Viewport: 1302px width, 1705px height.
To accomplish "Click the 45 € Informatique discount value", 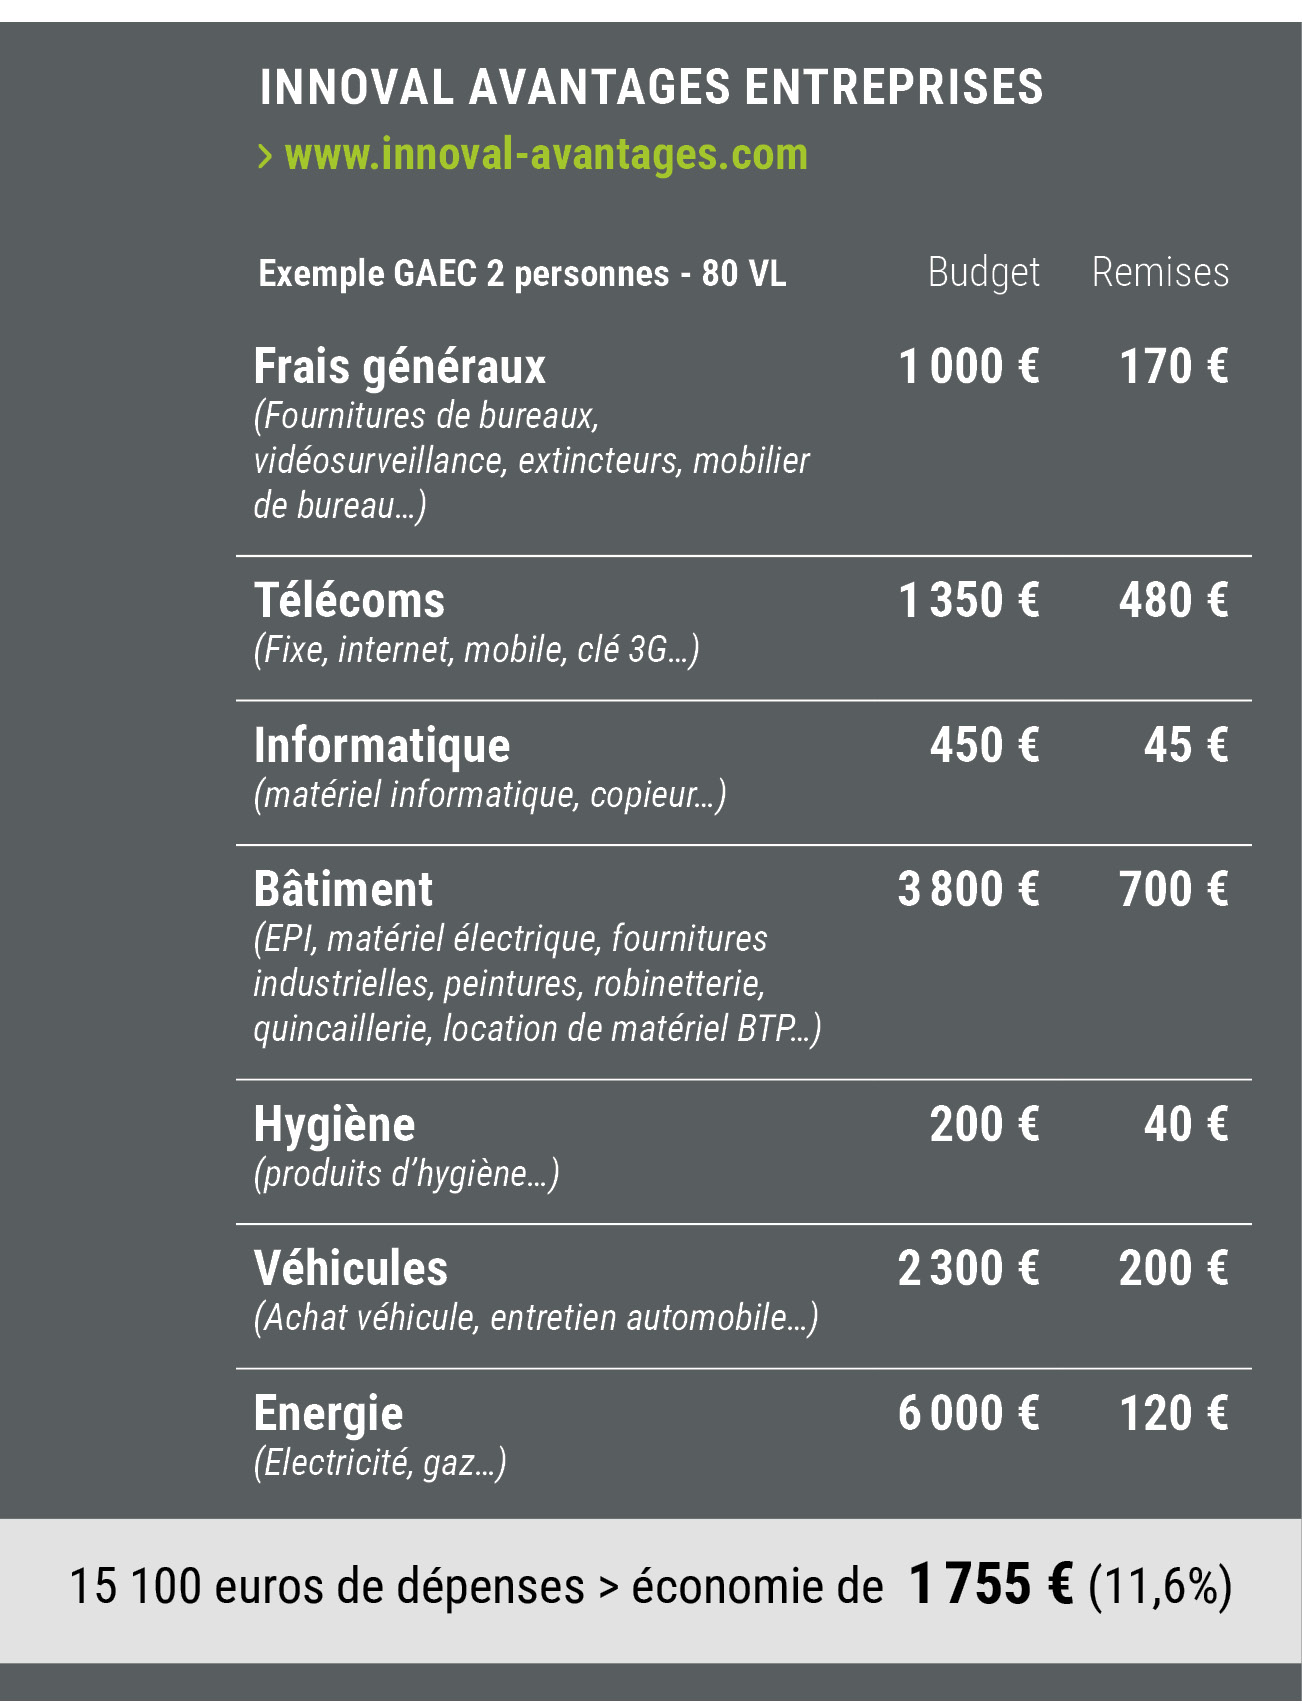I will point(1185,745).
